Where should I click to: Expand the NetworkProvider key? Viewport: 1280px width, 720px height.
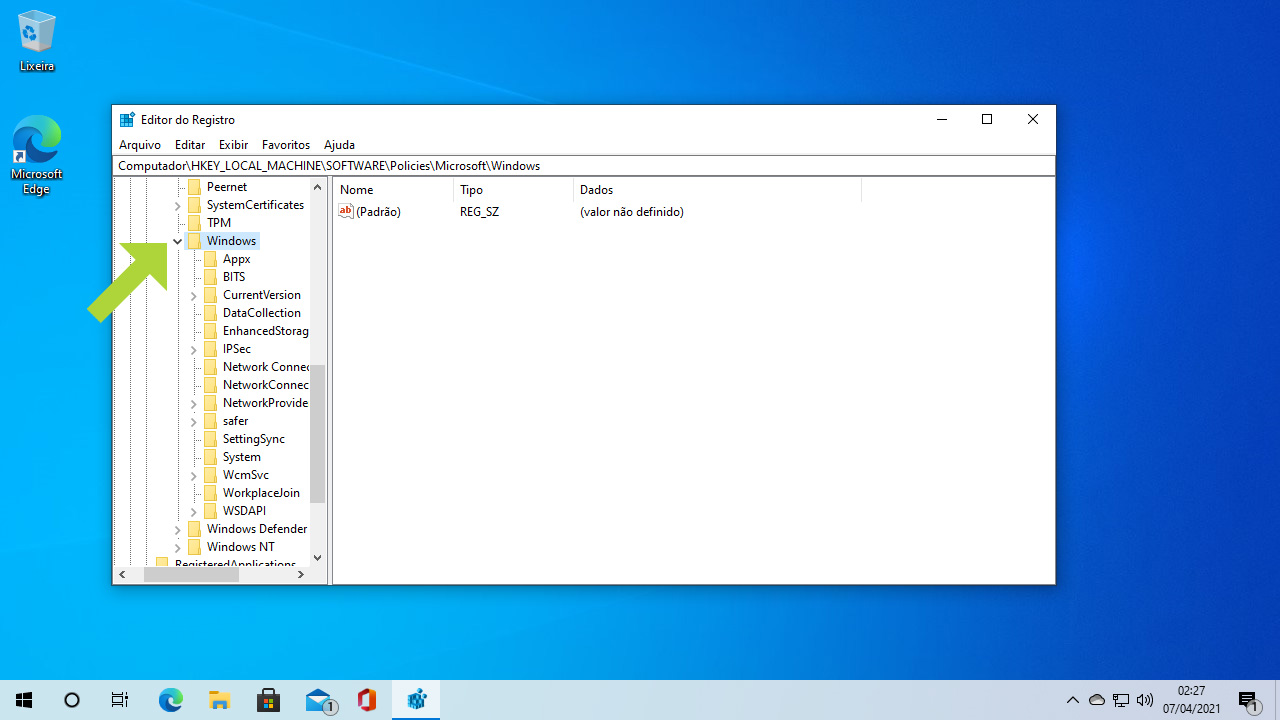194,403
